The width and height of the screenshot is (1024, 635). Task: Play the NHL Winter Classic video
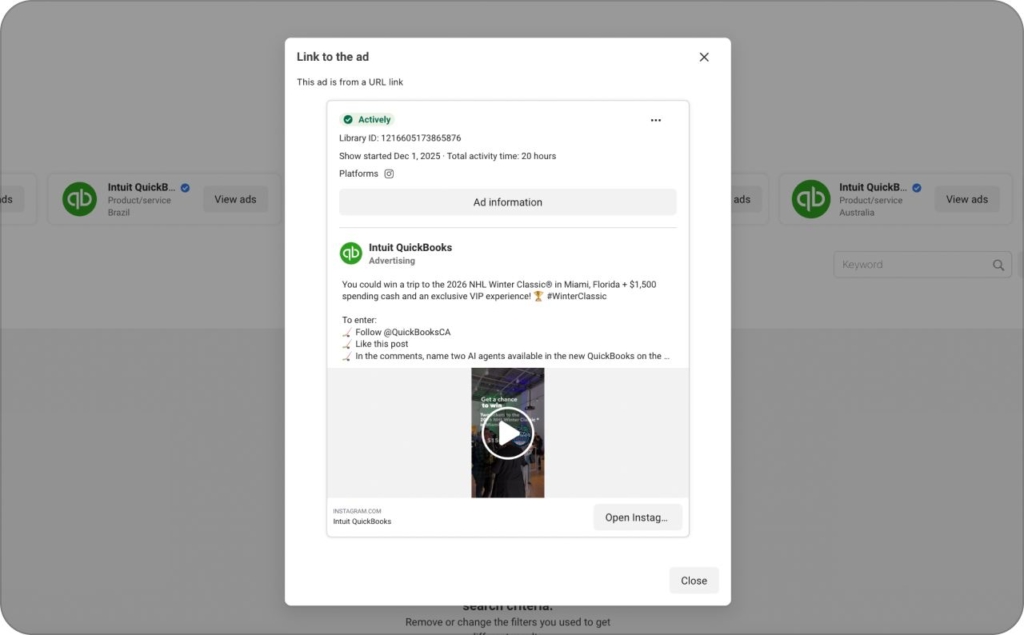pyautogui.click(x=507, y=434)
